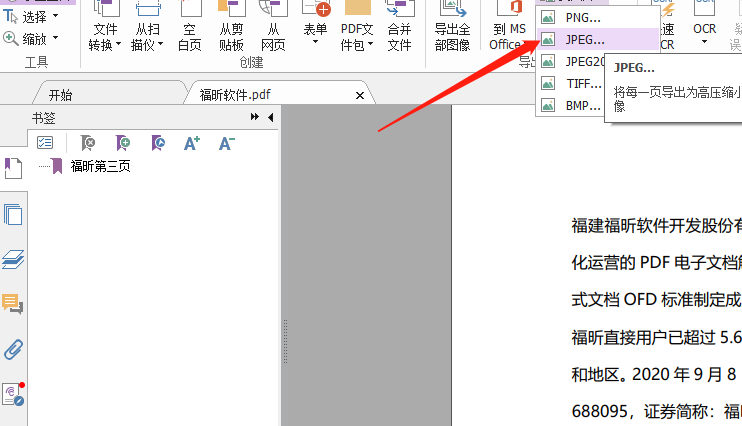The height and width of the screenshot is (426, 742).
Task: Collapse the 书签 panel with the left arrow
Action: [271, 117]
